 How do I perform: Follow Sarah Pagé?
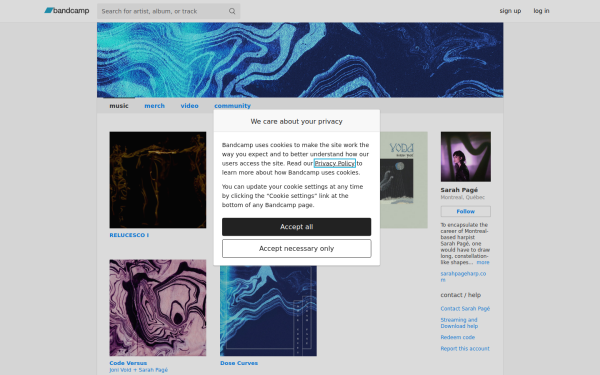466,211
